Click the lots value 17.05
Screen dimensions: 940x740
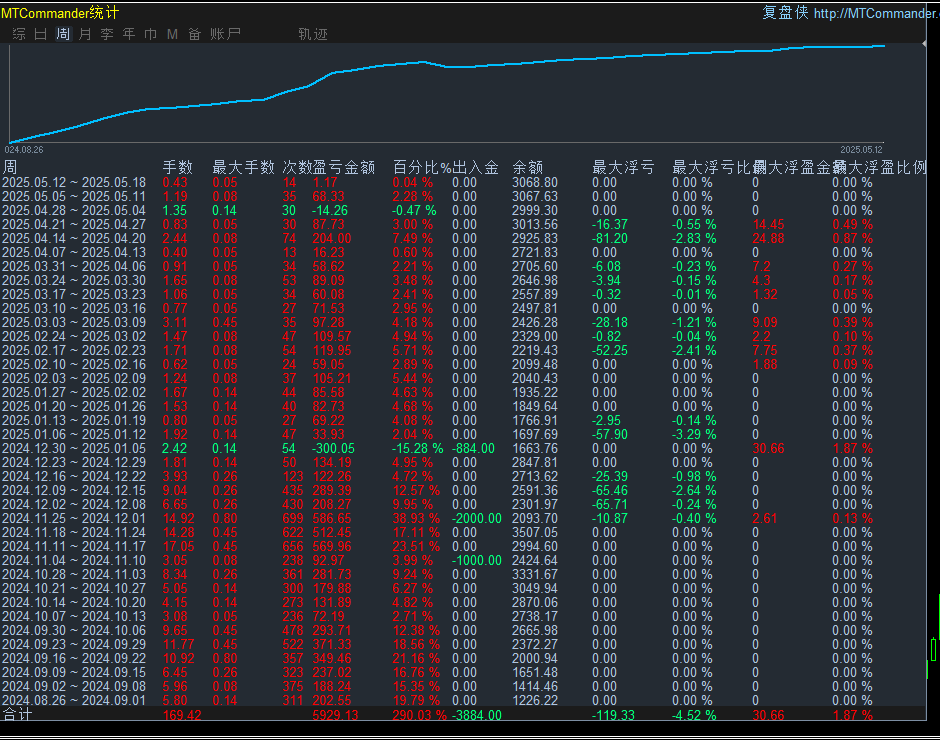click(x=179, y=546)
